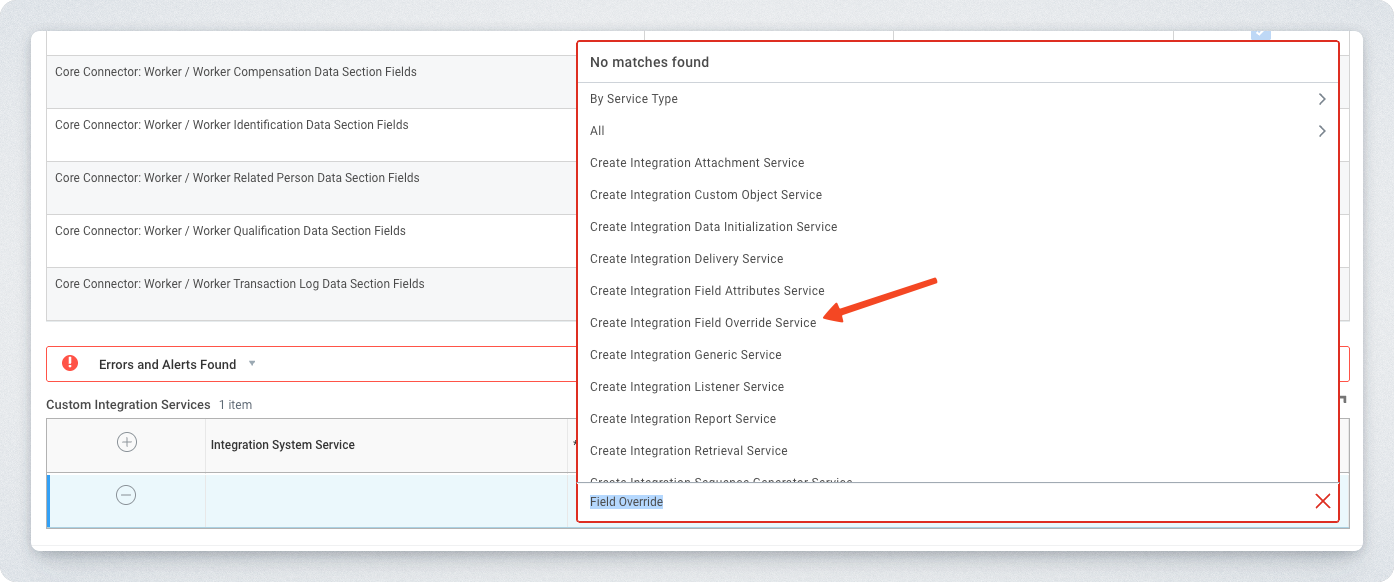
Task: Click the chevron beside By Service Type
Action: tap(1322, 99)
